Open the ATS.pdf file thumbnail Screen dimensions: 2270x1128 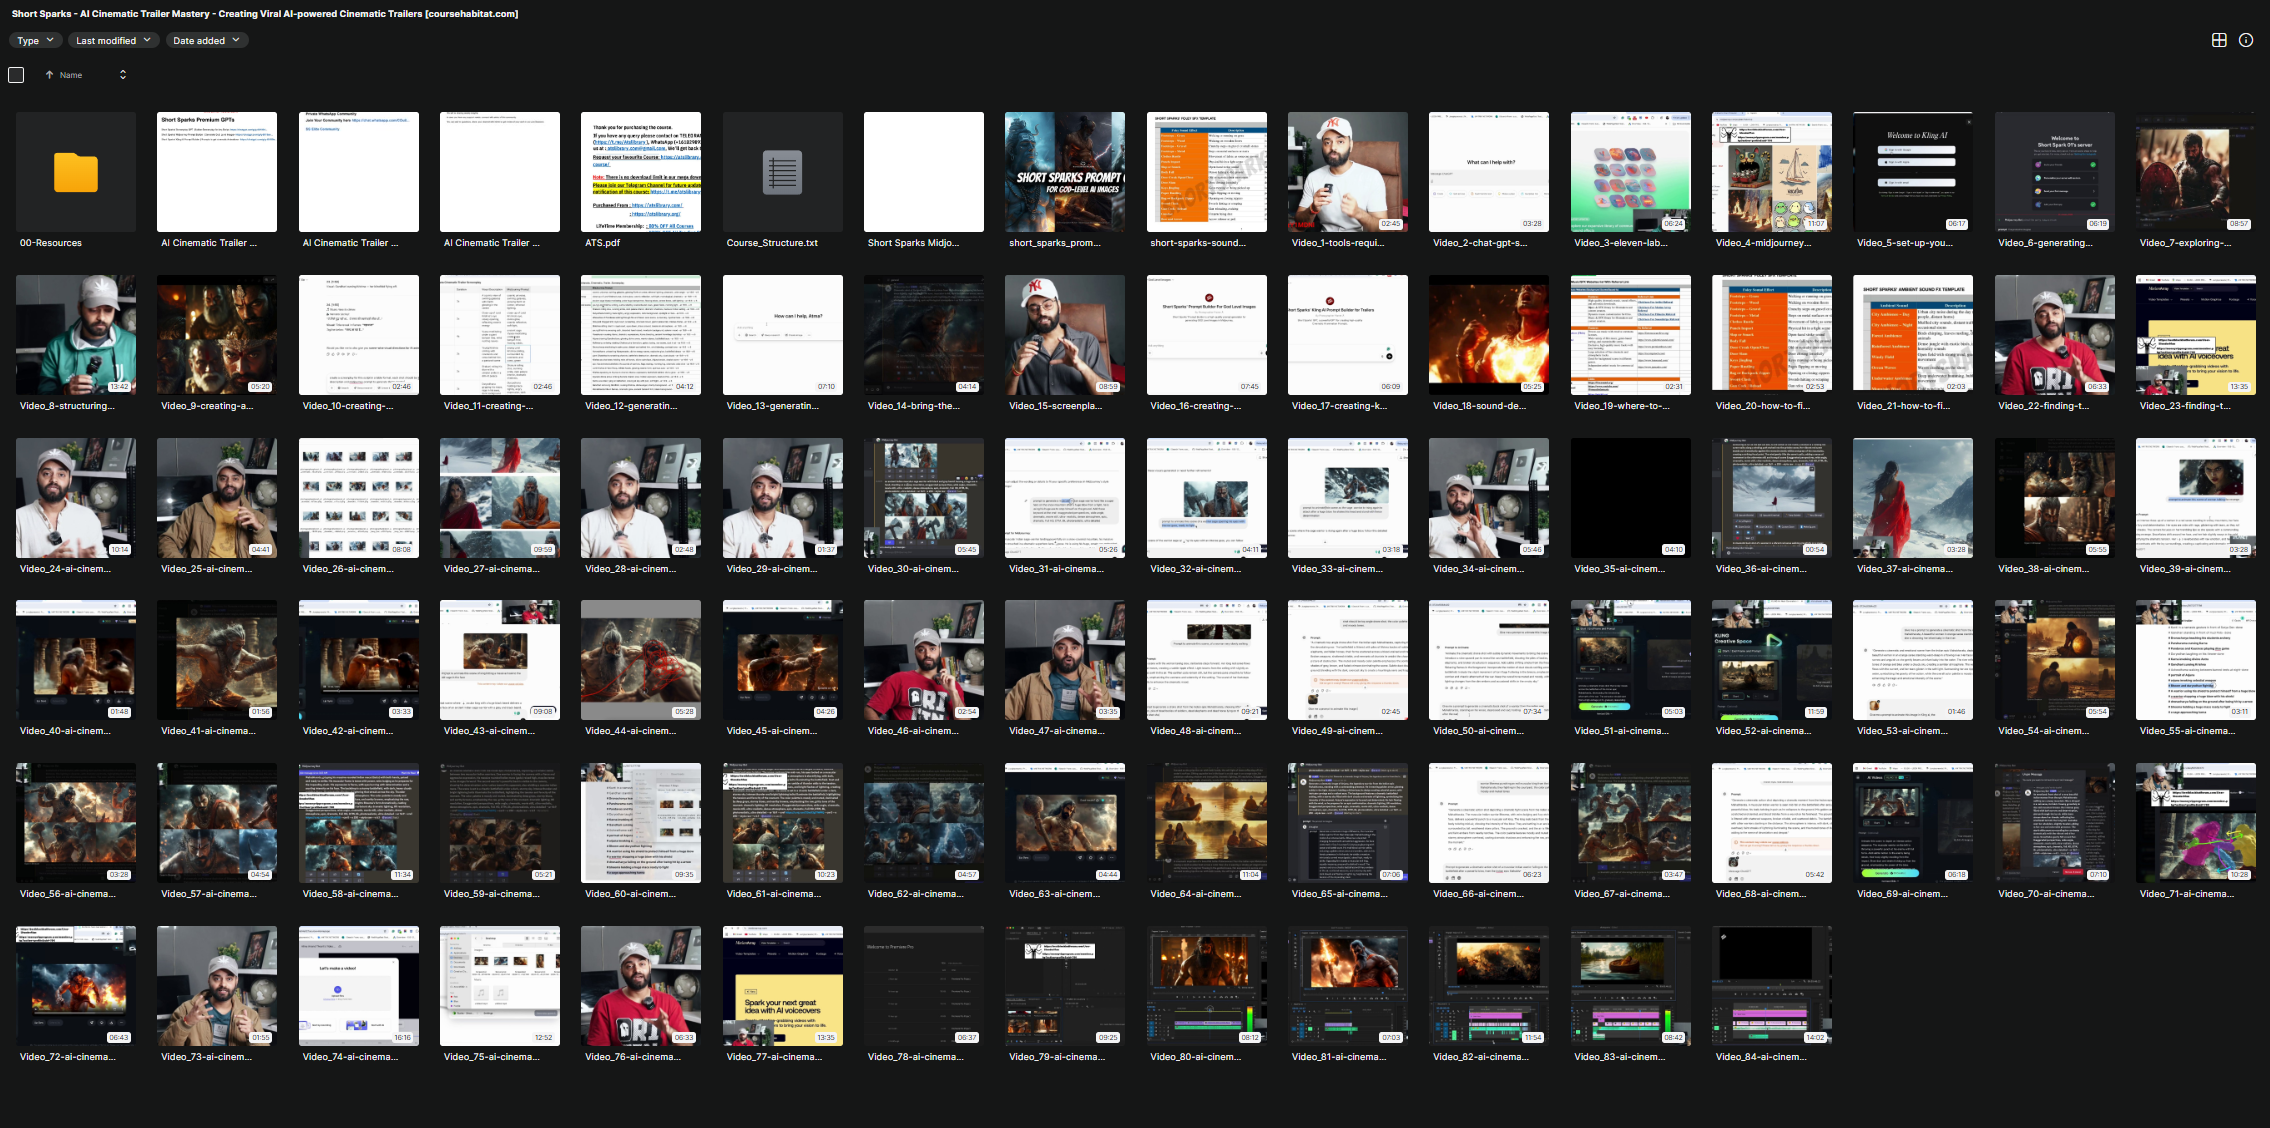coord(641,172)
